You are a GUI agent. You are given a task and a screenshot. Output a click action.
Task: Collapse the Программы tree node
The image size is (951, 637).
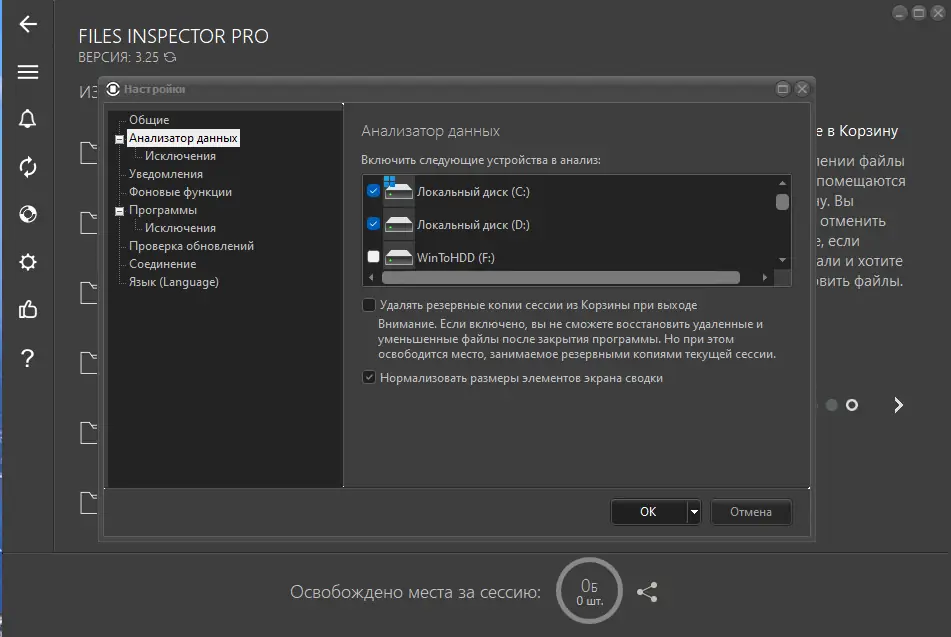tap(119, 212)
